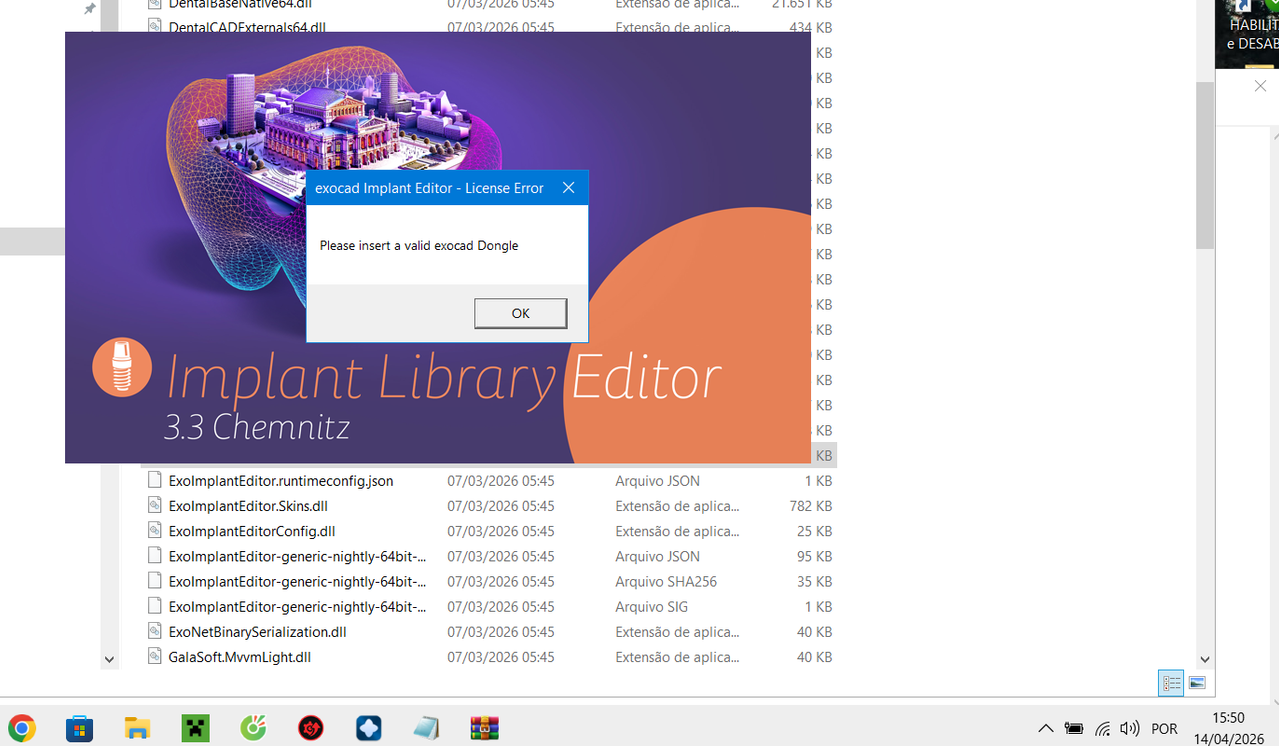Click file icon of ExoImplantEditor.Skins.dll
Screen dimensions: 1279x746
tap(154, 505)
